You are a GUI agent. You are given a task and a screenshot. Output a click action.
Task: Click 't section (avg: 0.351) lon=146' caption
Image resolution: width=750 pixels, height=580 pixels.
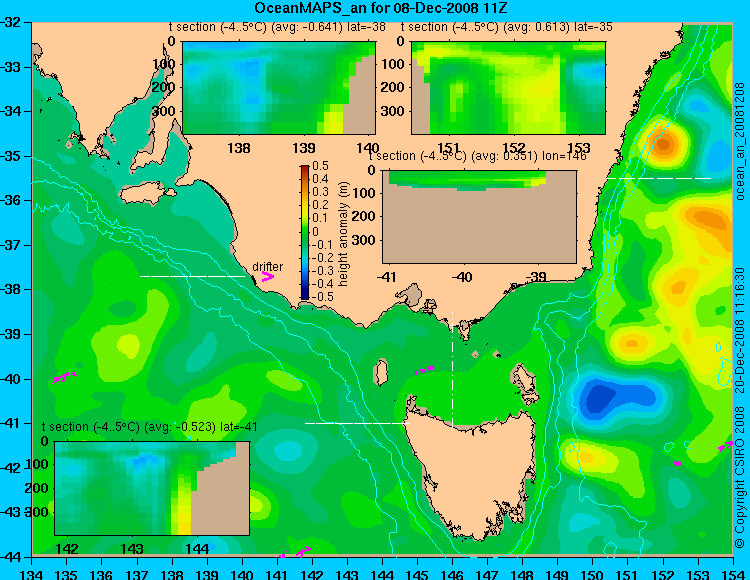click(x=477, y=156)
